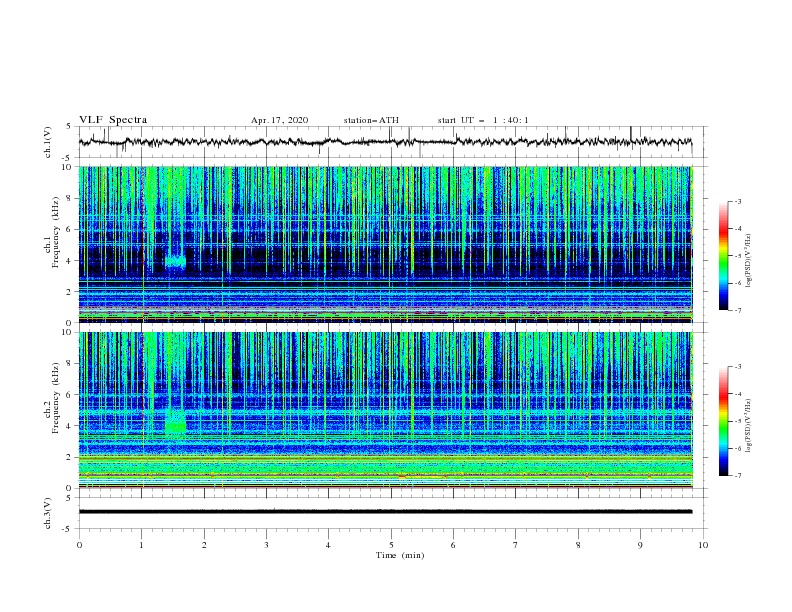Click the upper color scale bar
The width and height of the screenshot is (792, 612).
coord(723,256)
